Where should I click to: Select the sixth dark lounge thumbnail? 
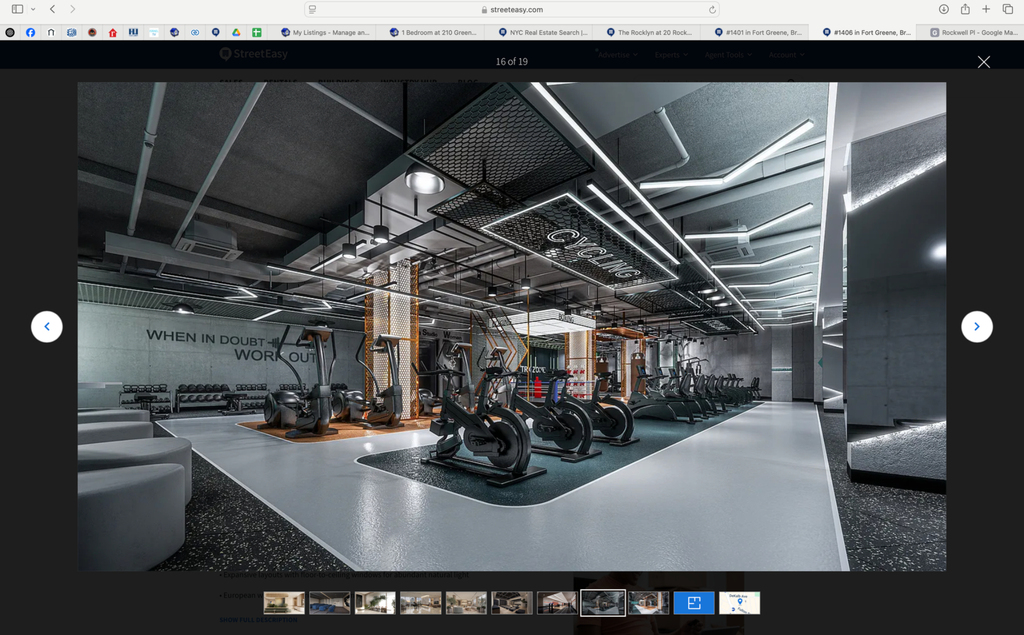tap(511, 602)
